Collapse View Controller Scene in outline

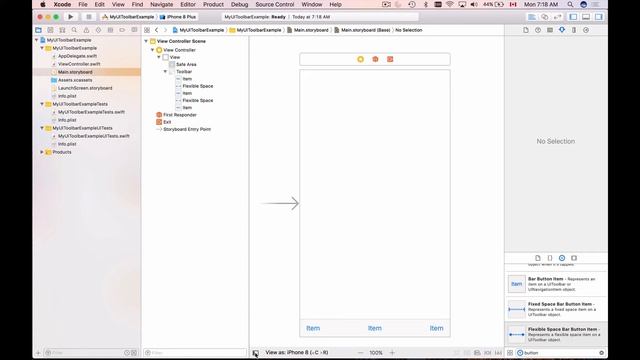click(146, 41)
